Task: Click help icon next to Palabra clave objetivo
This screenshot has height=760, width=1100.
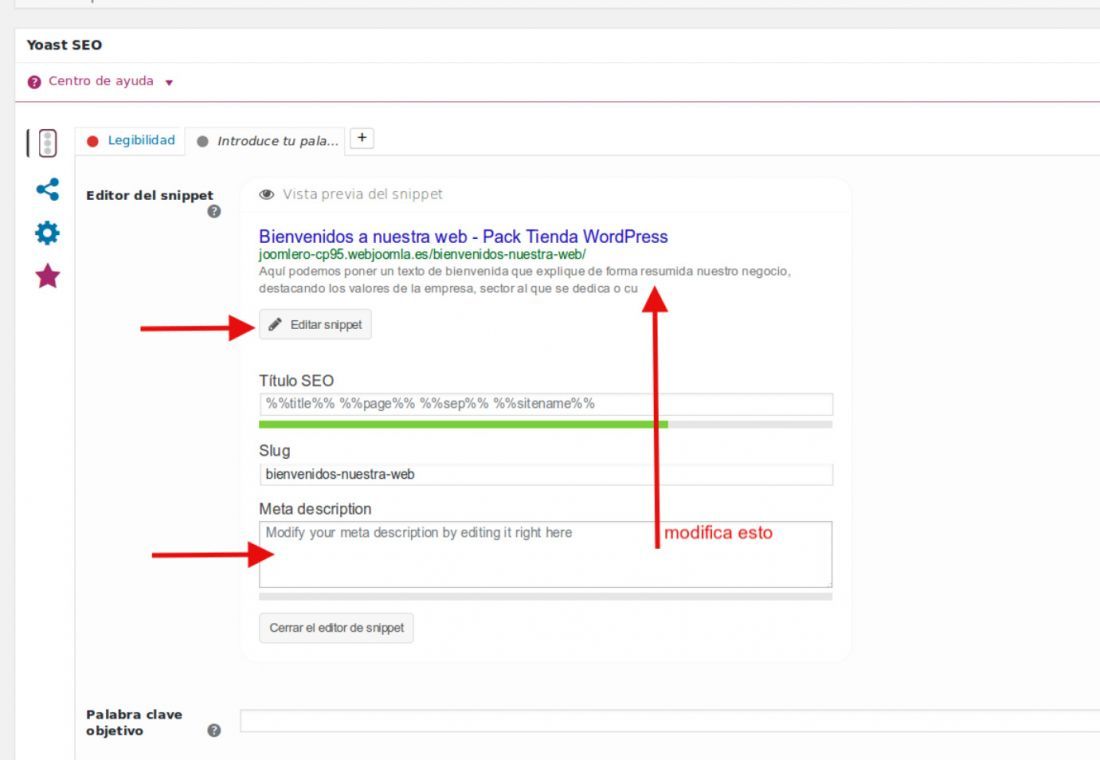Action: (x=214, y=731)
